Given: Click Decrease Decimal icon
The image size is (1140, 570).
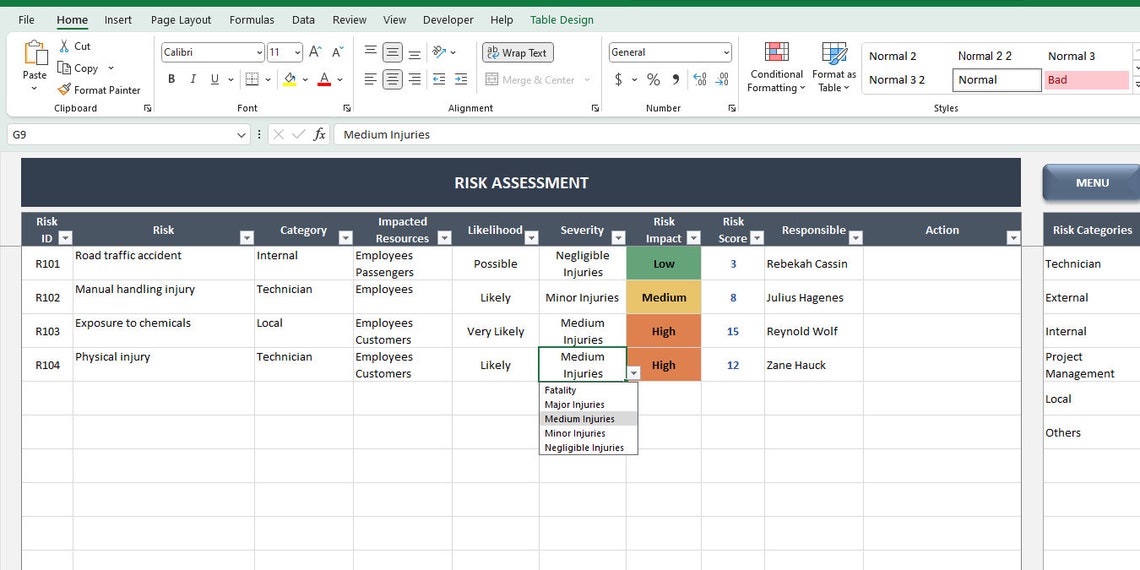Looking at the screenshot, I should click(722, 79).
